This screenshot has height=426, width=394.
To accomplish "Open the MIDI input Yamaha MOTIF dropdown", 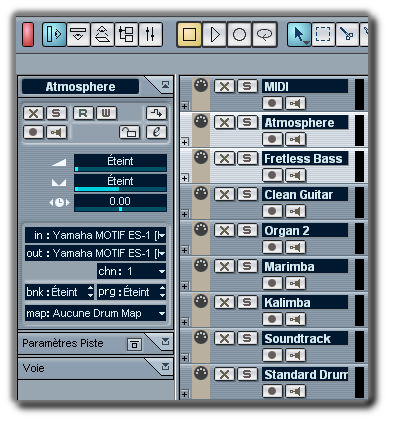I will [x=95, y=235].
